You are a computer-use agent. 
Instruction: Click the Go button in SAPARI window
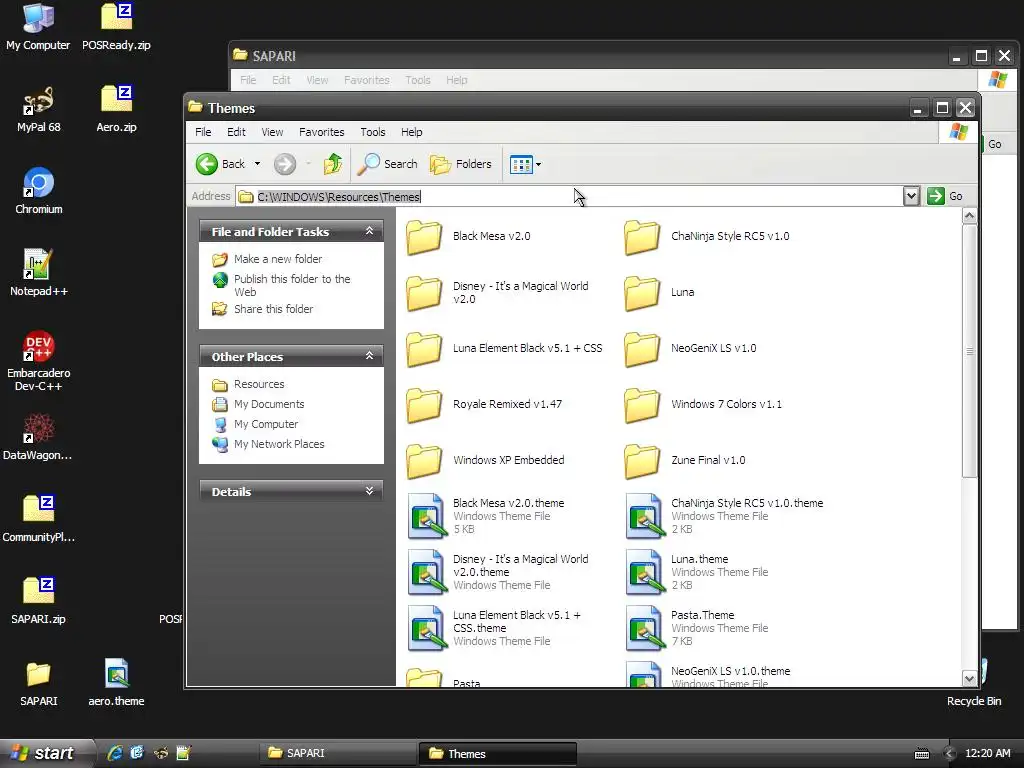[x=995, y=144]
